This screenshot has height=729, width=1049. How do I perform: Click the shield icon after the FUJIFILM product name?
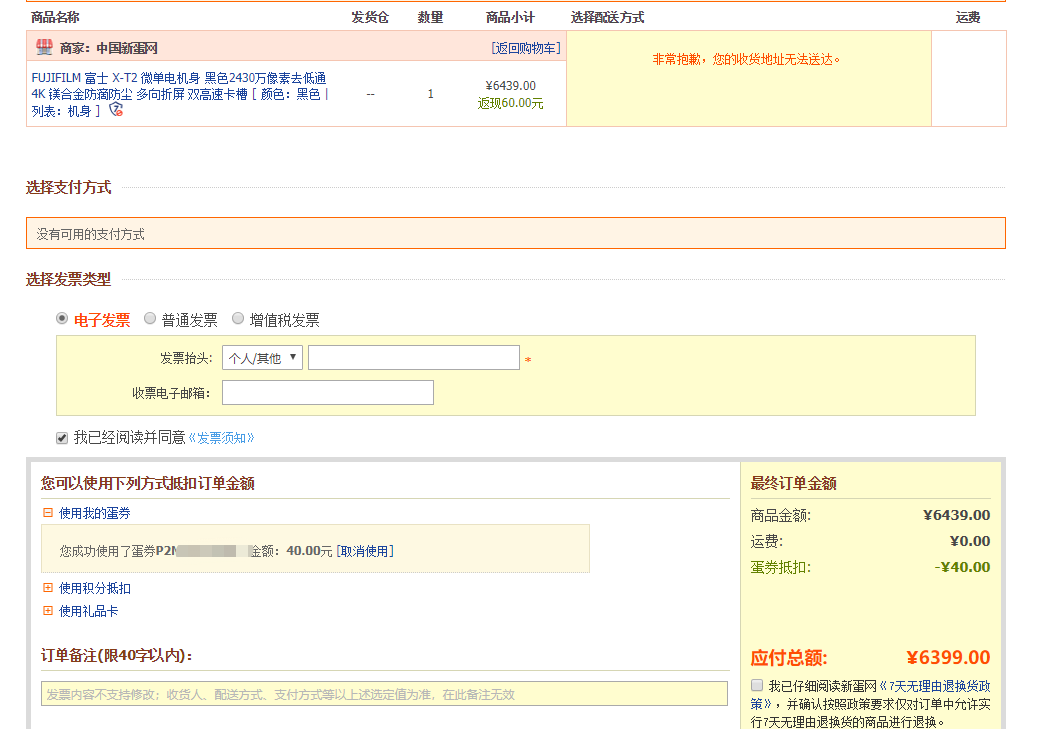[x=116, y=110]
